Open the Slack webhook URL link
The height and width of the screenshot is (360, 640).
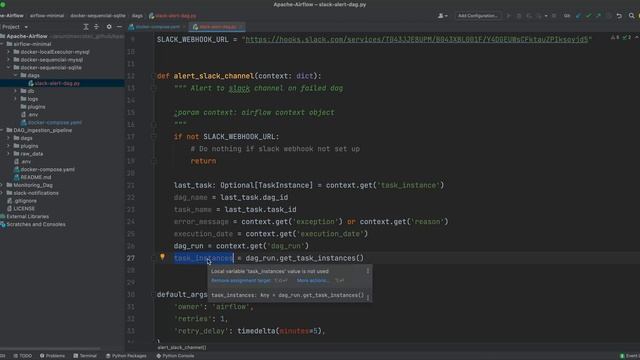pyautogui.click(x=417, y=40)
